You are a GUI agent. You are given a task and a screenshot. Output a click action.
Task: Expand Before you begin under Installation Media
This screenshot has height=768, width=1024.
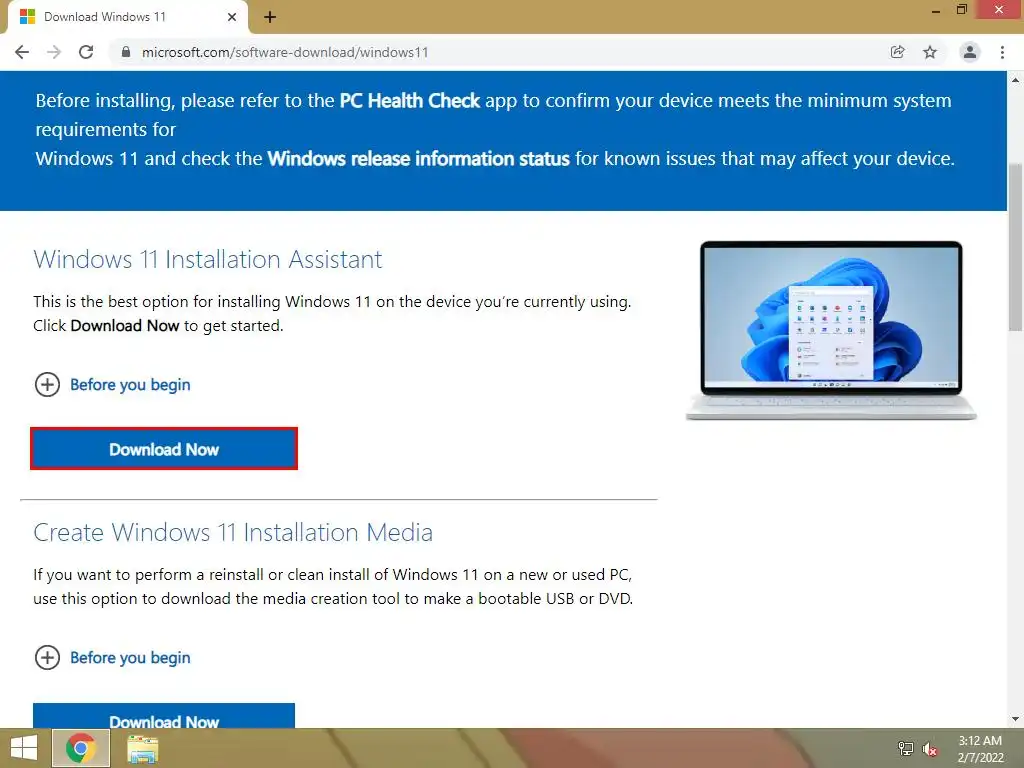point(112,658)
